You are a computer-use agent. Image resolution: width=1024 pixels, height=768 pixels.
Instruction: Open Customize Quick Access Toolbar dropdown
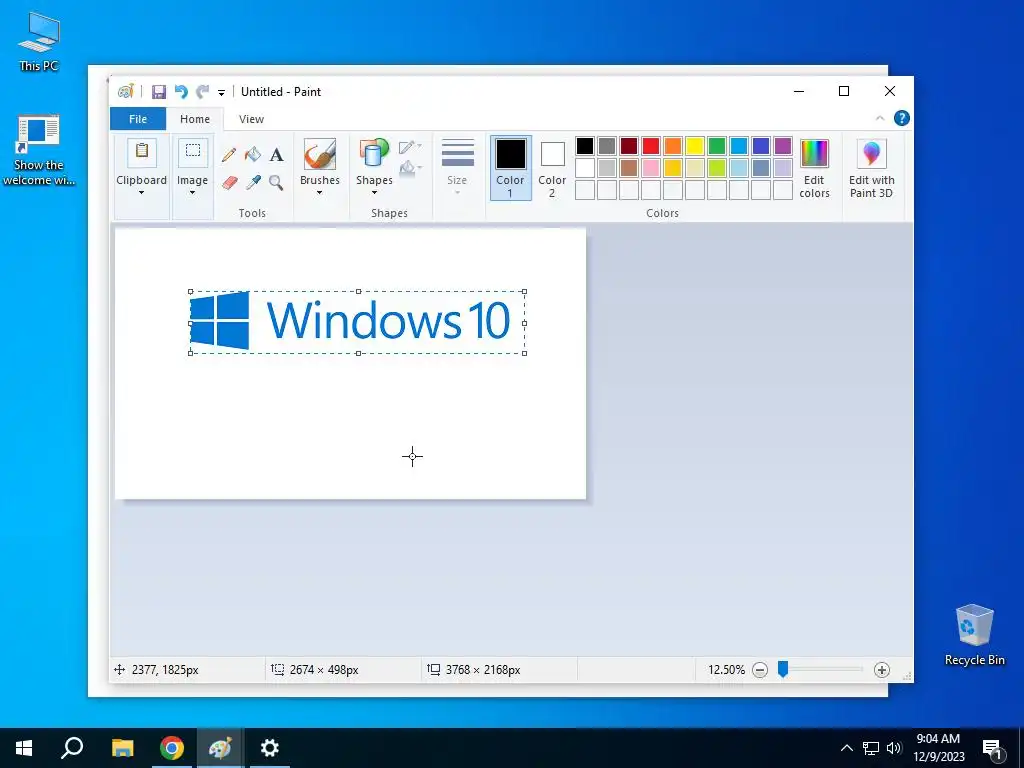[221, 93]
